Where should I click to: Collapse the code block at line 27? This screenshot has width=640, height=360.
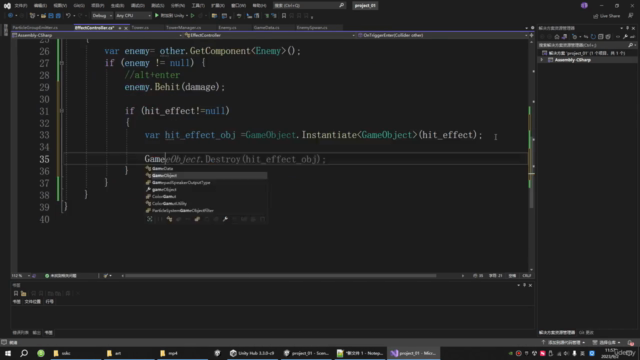(62, 63)
